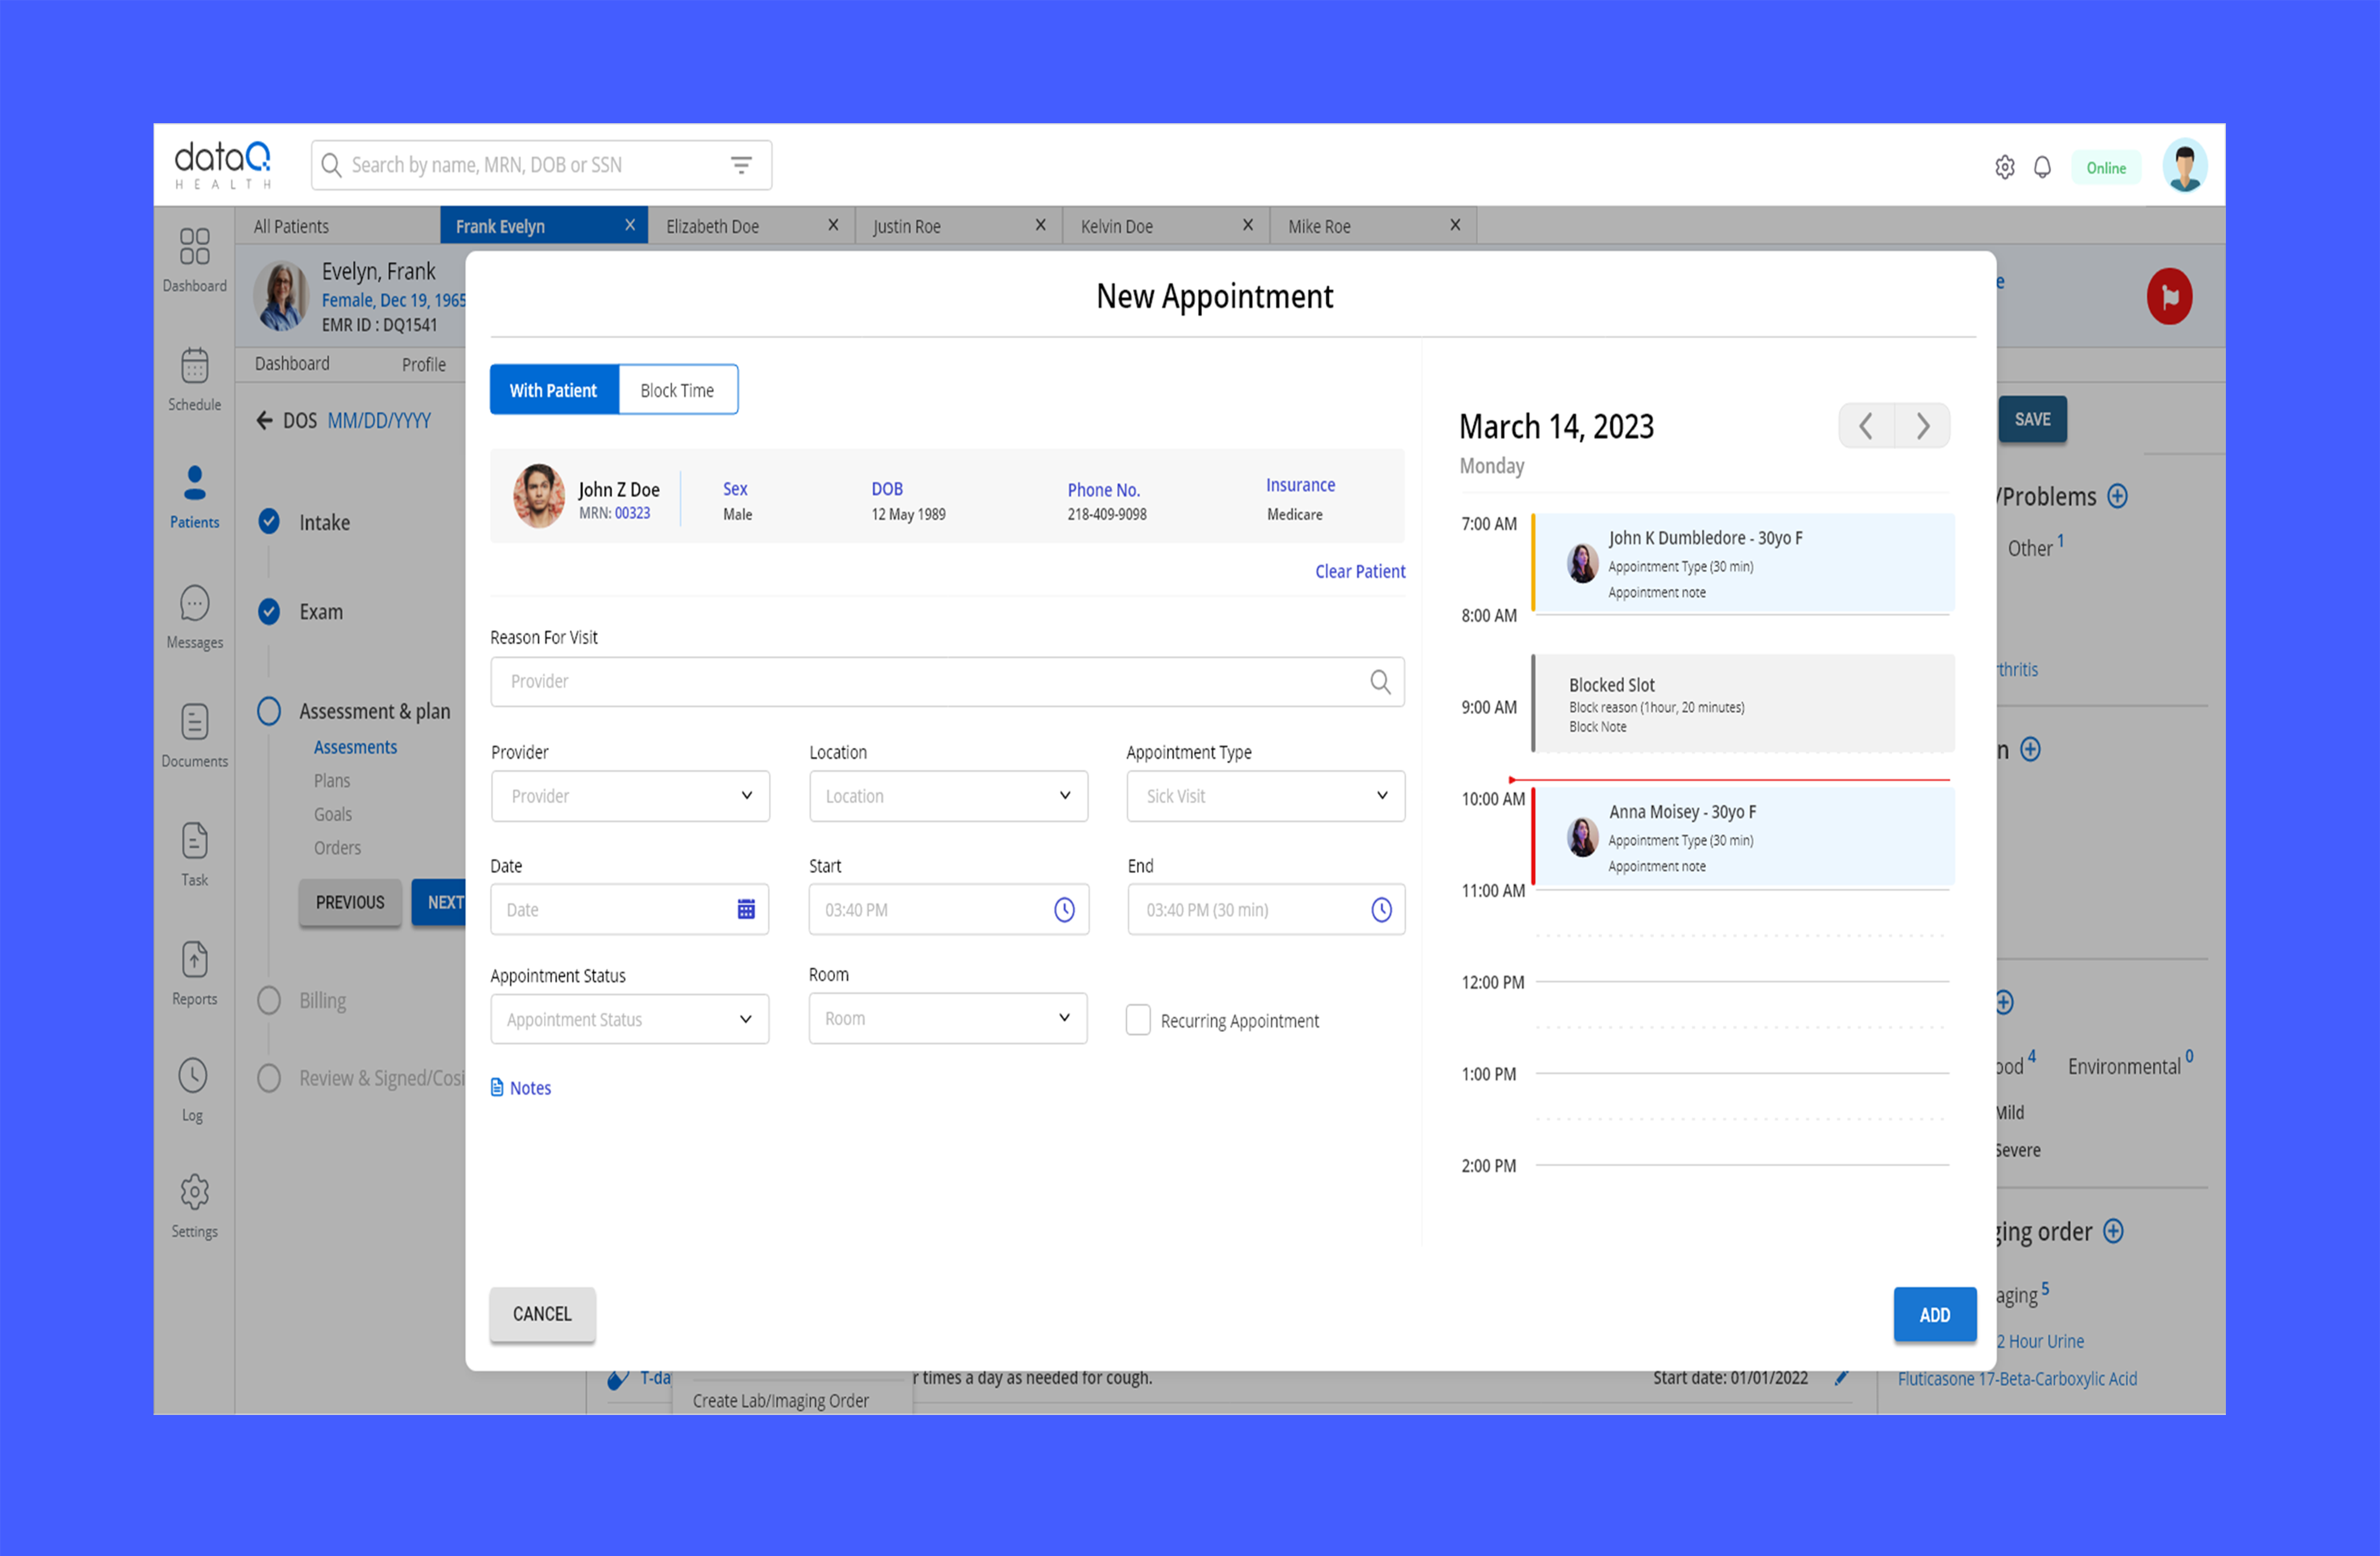Open the settings gear icon in header

click(2004, 167)
